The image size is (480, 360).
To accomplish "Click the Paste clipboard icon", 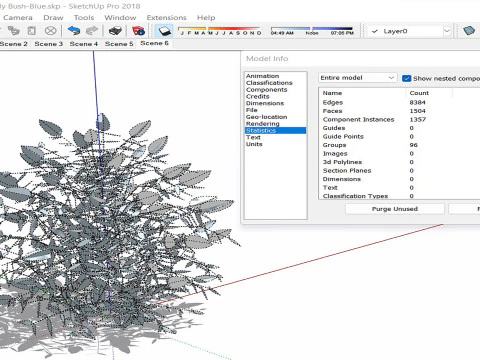I will click(32, 31).
